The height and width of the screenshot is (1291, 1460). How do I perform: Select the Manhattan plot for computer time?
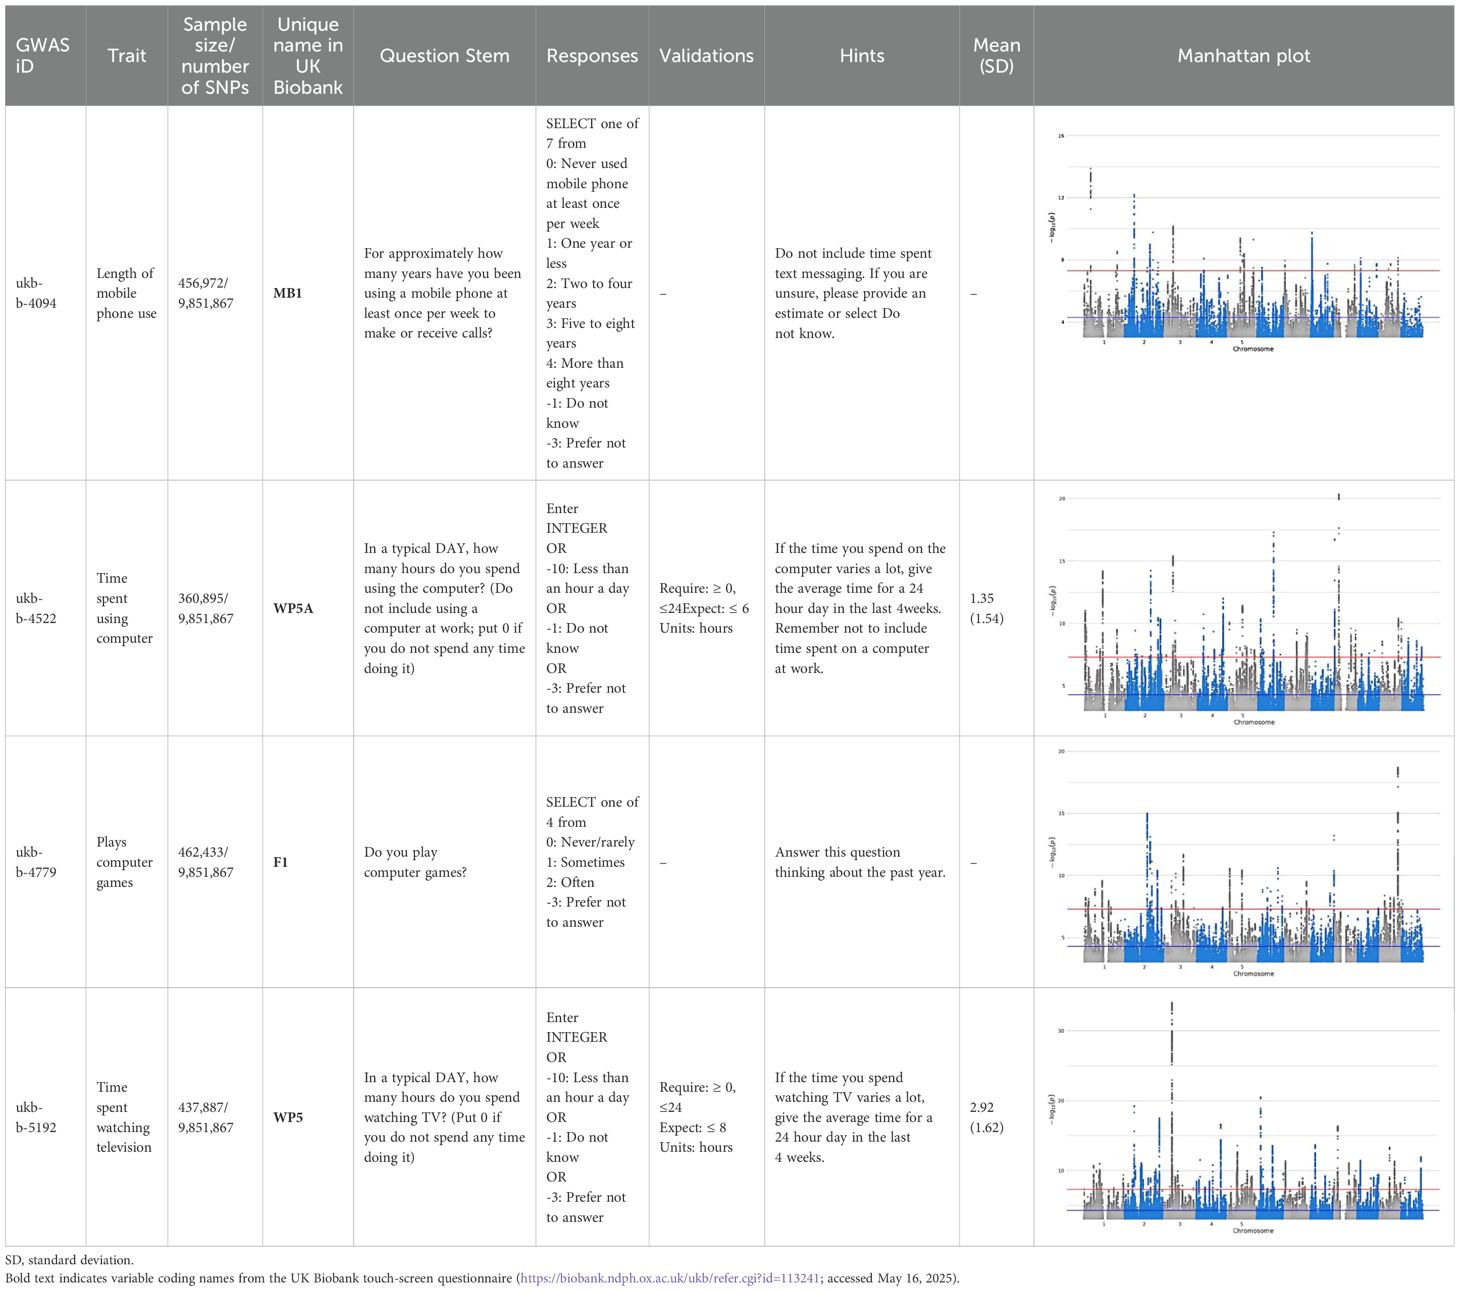tap(1244, 609)
